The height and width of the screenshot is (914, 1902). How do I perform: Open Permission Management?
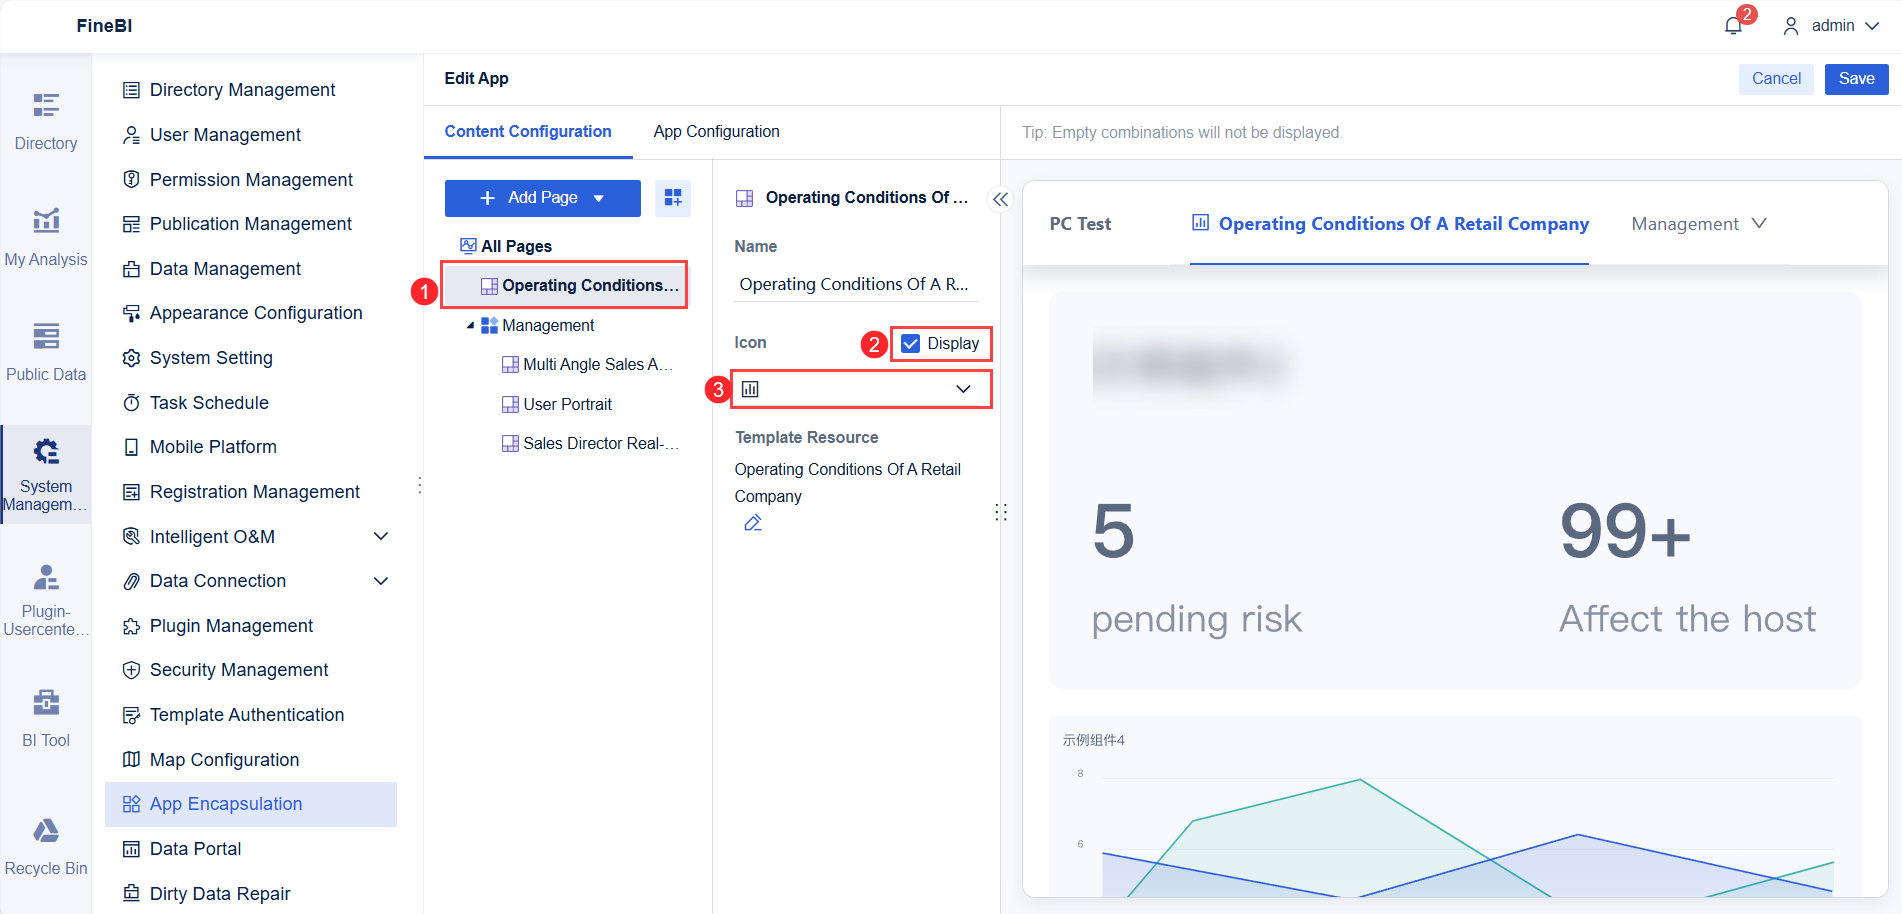coord(251,180)
